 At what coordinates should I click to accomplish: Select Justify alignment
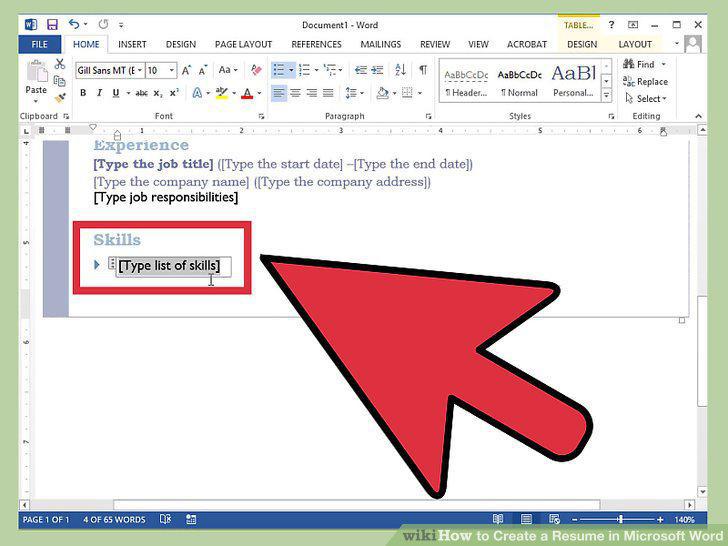point(328,93)
